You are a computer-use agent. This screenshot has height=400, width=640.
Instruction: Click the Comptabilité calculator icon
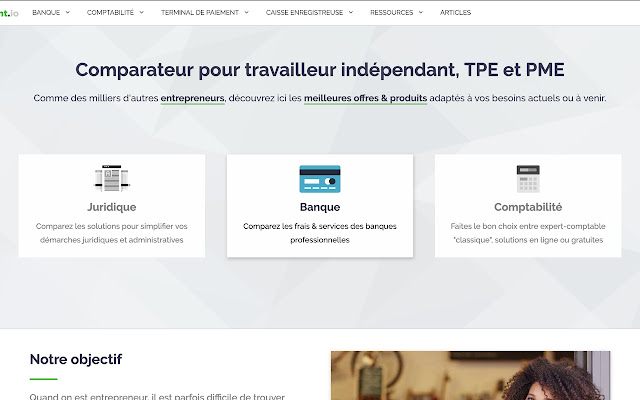(x=528, y=179)
